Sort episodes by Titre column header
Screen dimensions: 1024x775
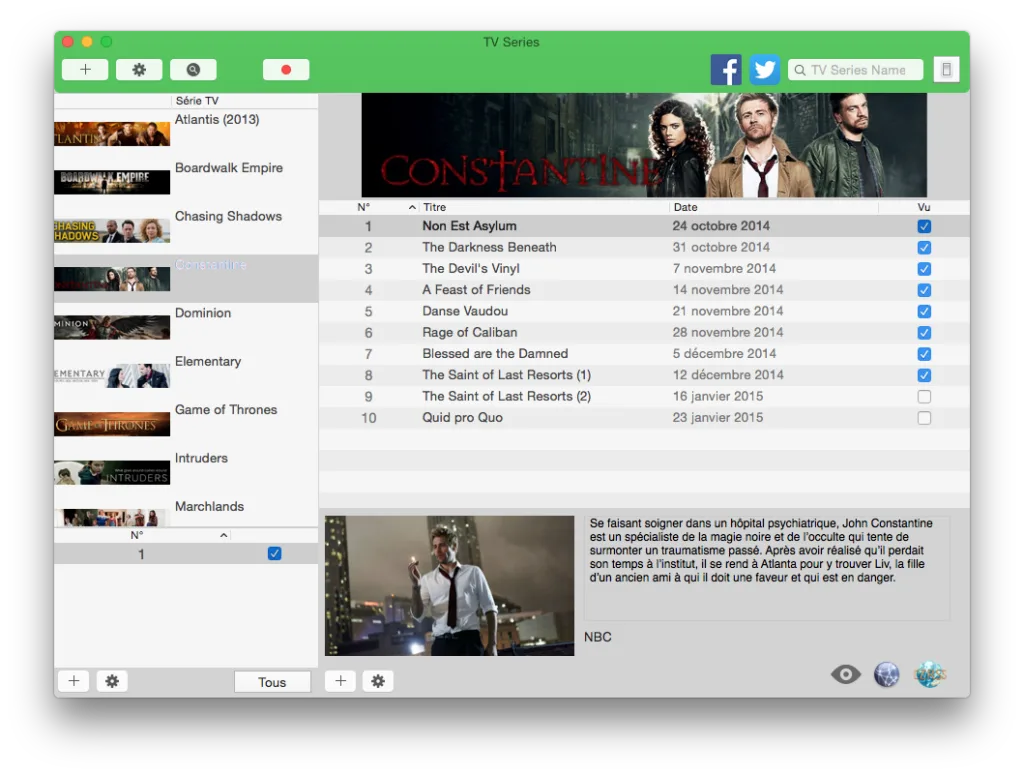(544, 207)
